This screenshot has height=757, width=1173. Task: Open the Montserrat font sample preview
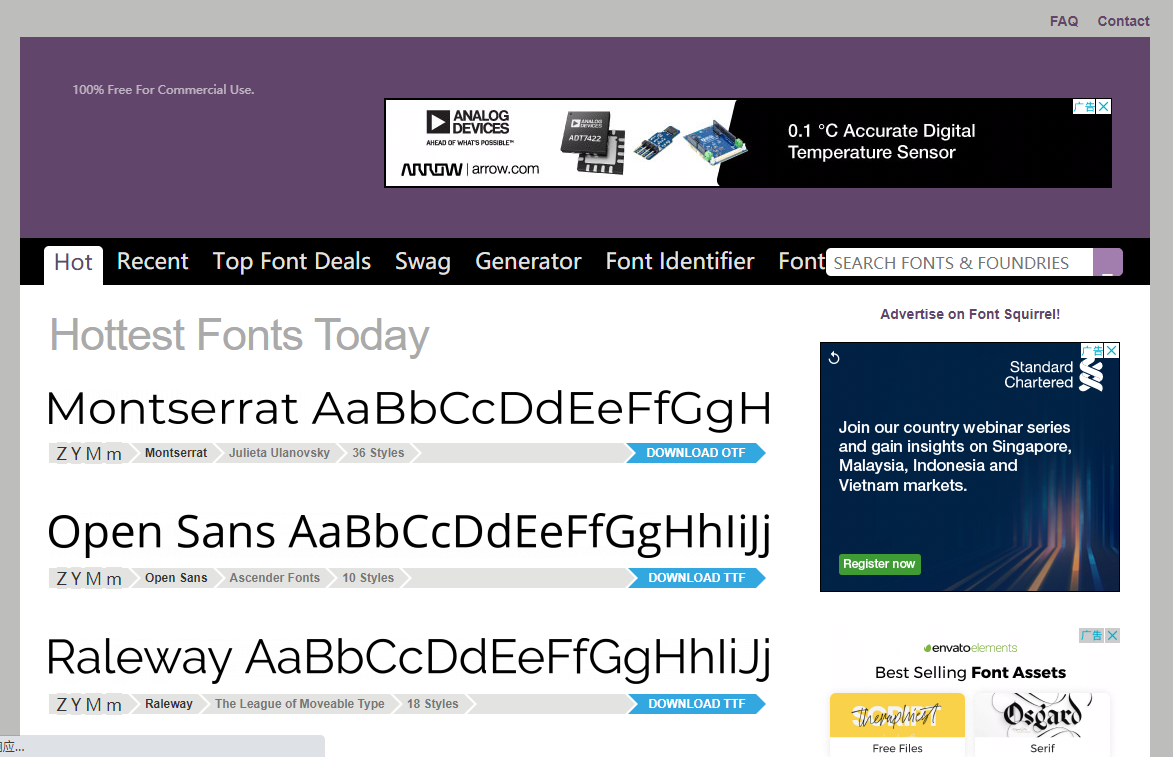pos(408,409)
